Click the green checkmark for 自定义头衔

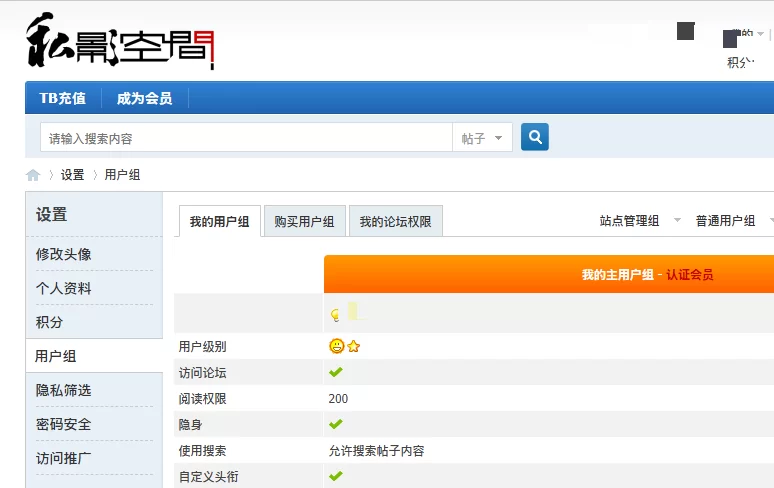(x=336, y=476)
